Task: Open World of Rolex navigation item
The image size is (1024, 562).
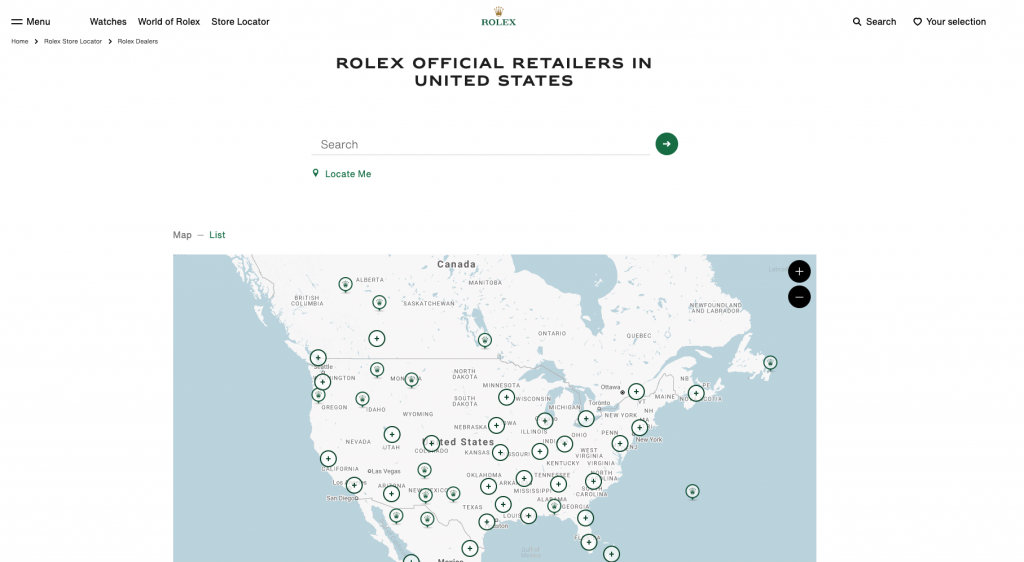Action: (168, 22)
